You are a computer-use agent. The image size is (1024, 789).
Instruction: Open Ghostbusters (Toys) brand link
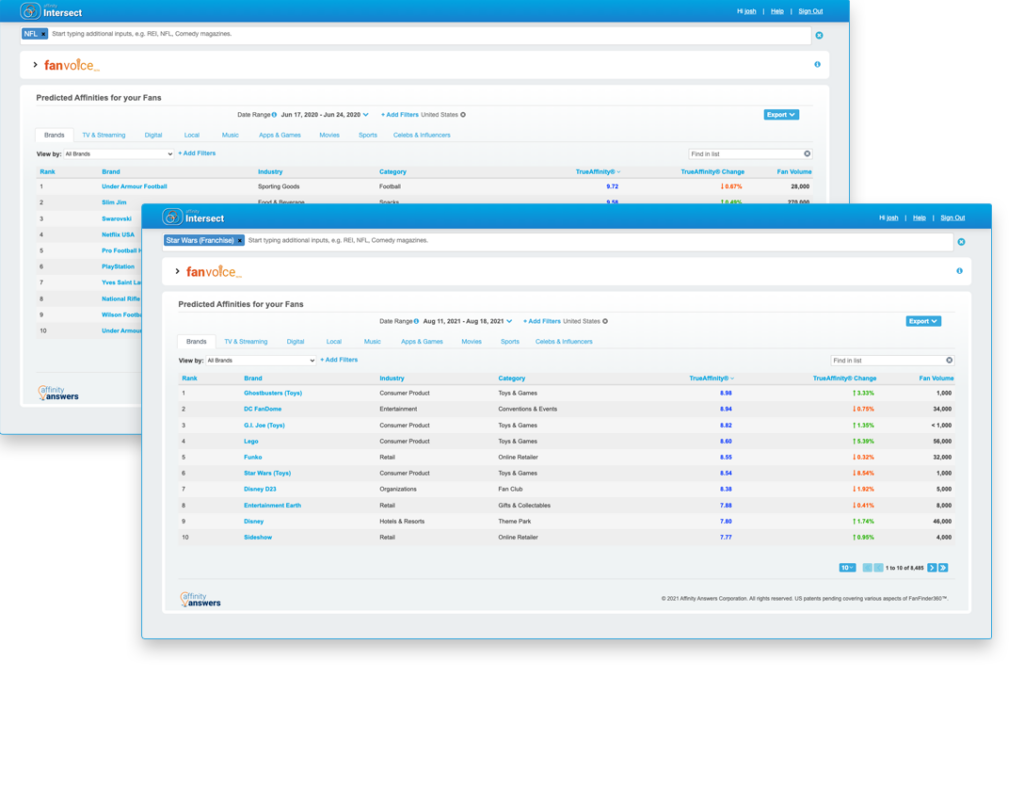point(272,393)
